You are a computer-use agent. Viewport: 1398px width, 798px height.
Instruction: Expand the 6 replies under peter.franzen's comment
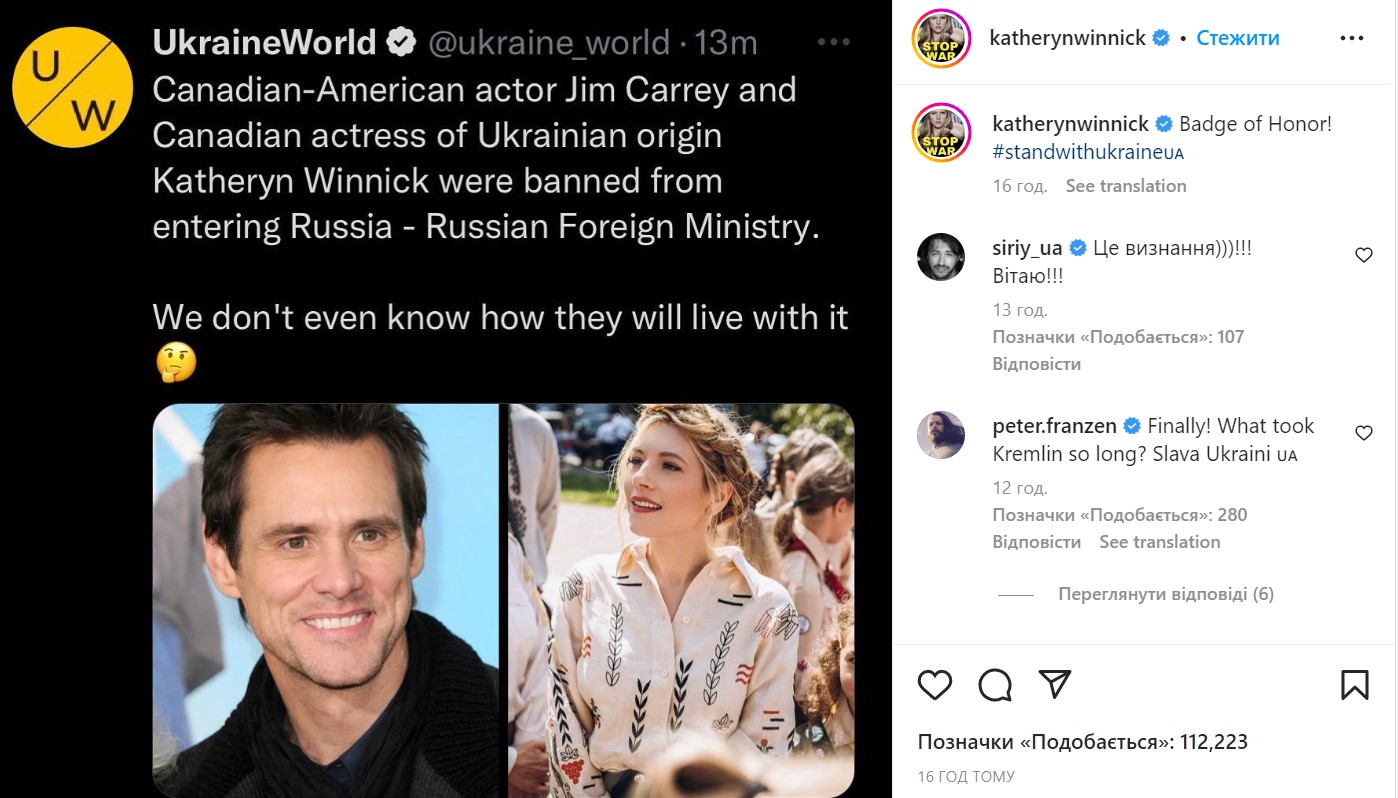point(1165,594)
